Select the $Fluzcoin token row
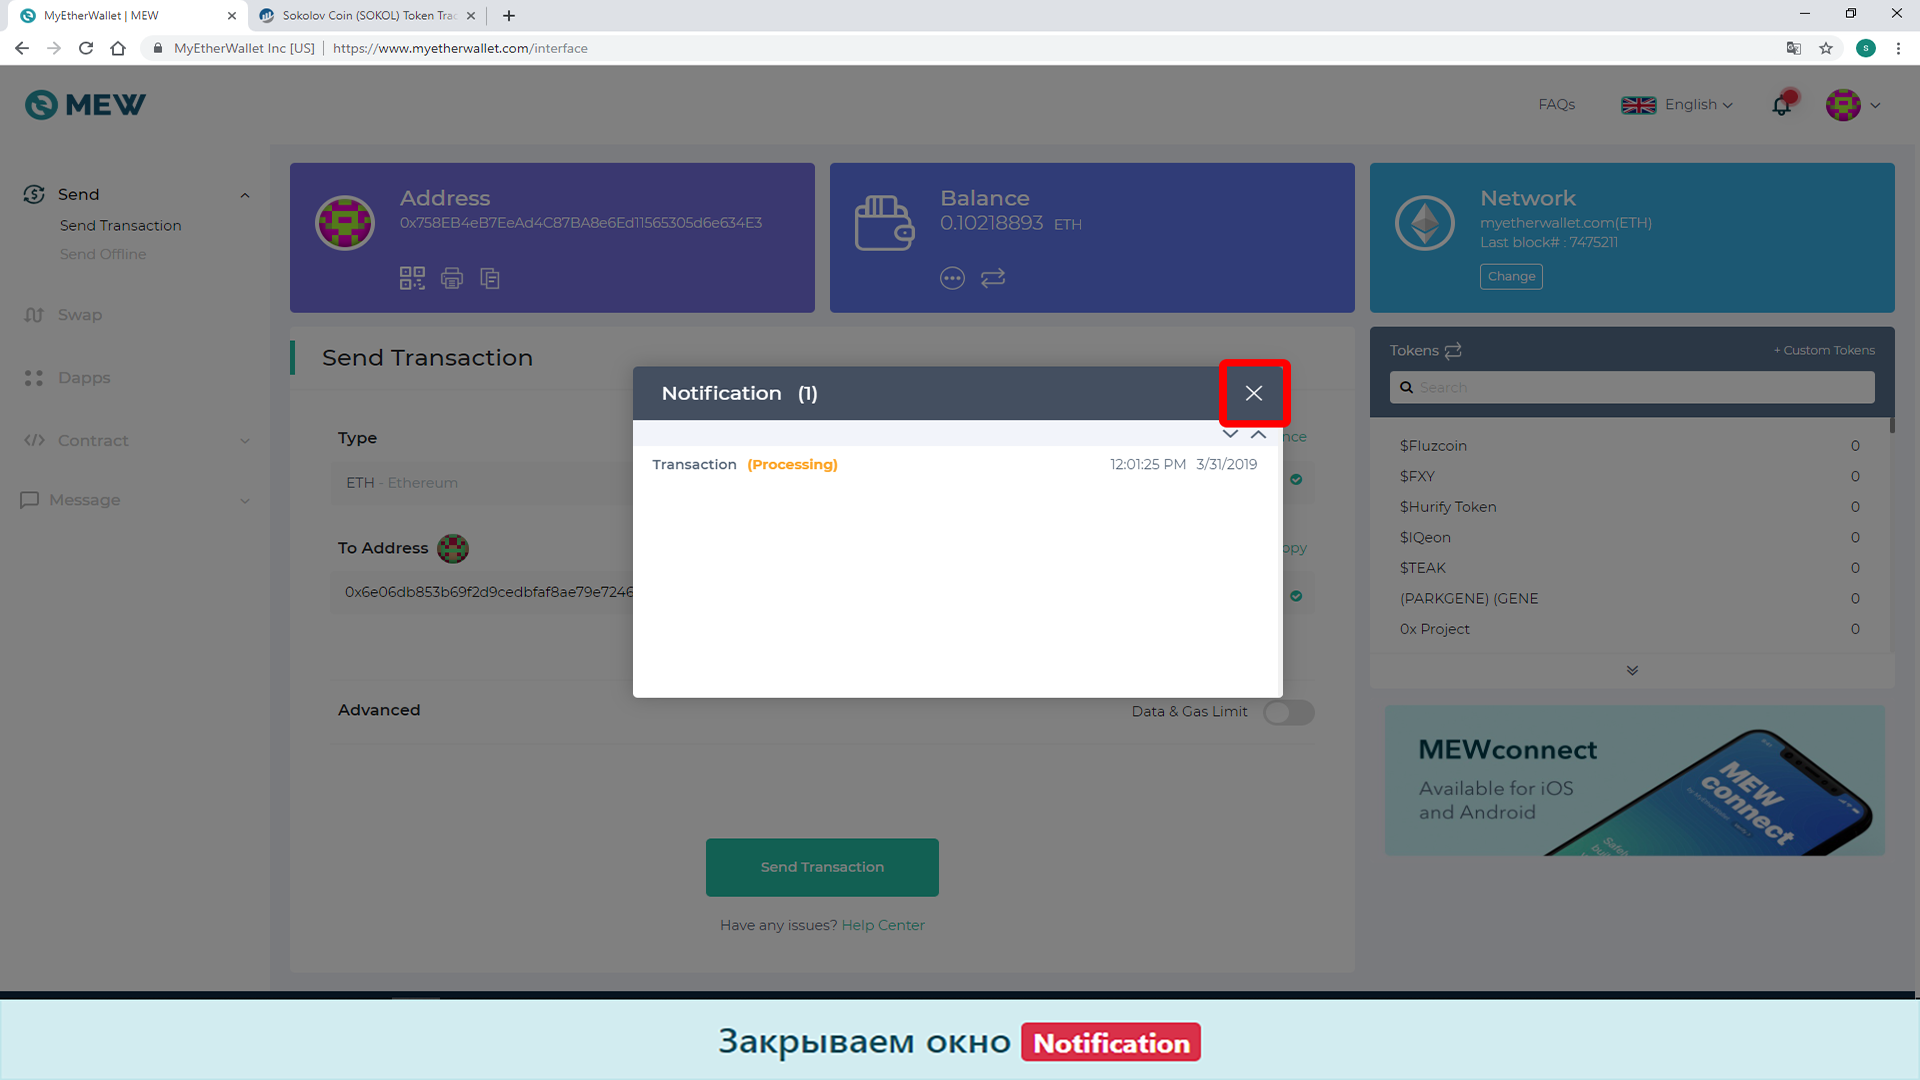1920x1080 pixels. tap(1630, 446)
